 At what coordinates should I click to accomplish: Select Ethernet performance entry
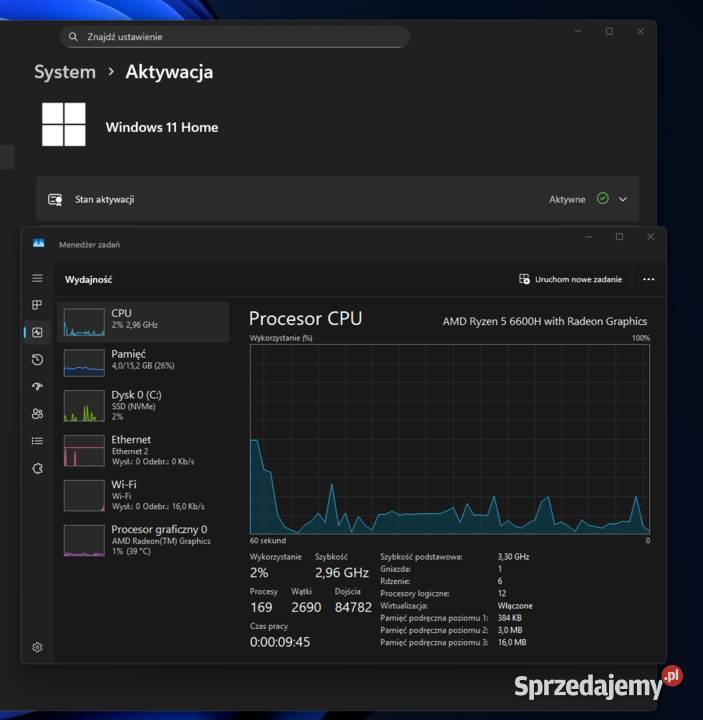pos(143,450)
